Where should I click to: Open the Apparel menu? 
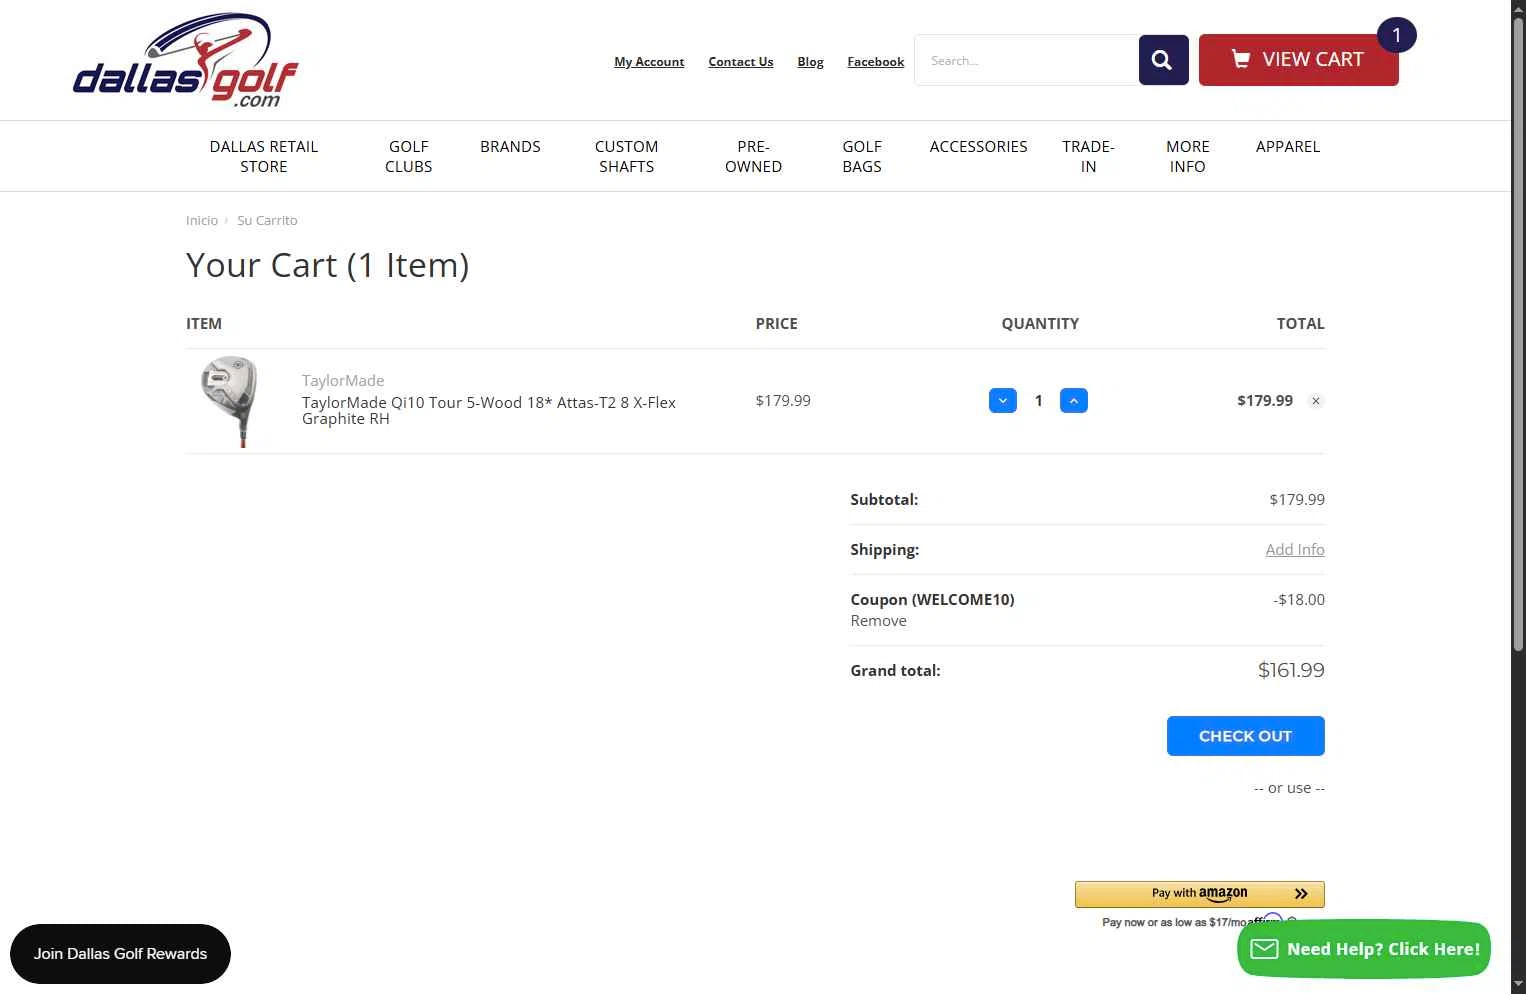click(1287, 147)
